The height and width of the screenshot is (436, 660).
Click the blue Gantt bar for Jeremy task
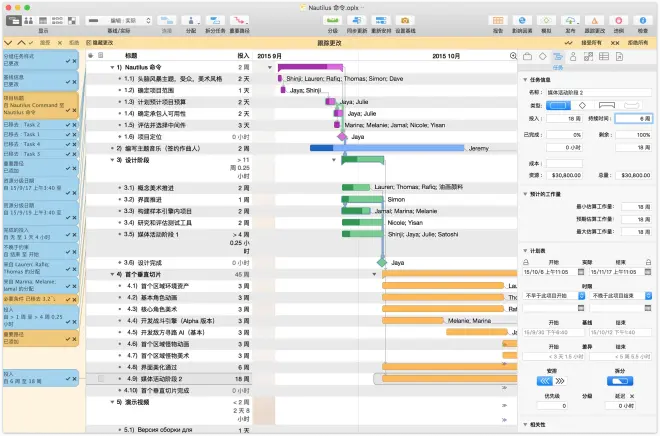[387, 148]
